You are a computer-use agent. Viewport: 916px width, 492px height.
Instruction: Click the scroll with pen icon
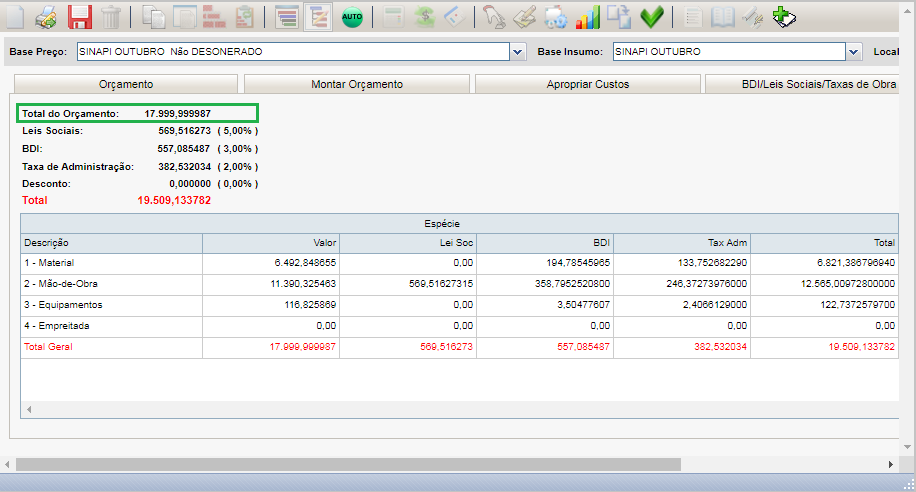click(752, 17)
